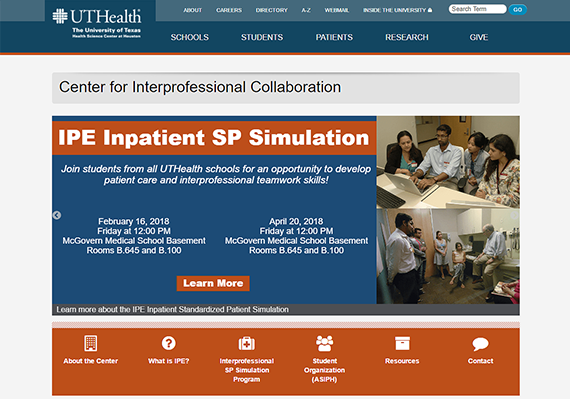Click the GO search button
The image size is (570, 400).
tap(518, 9)
